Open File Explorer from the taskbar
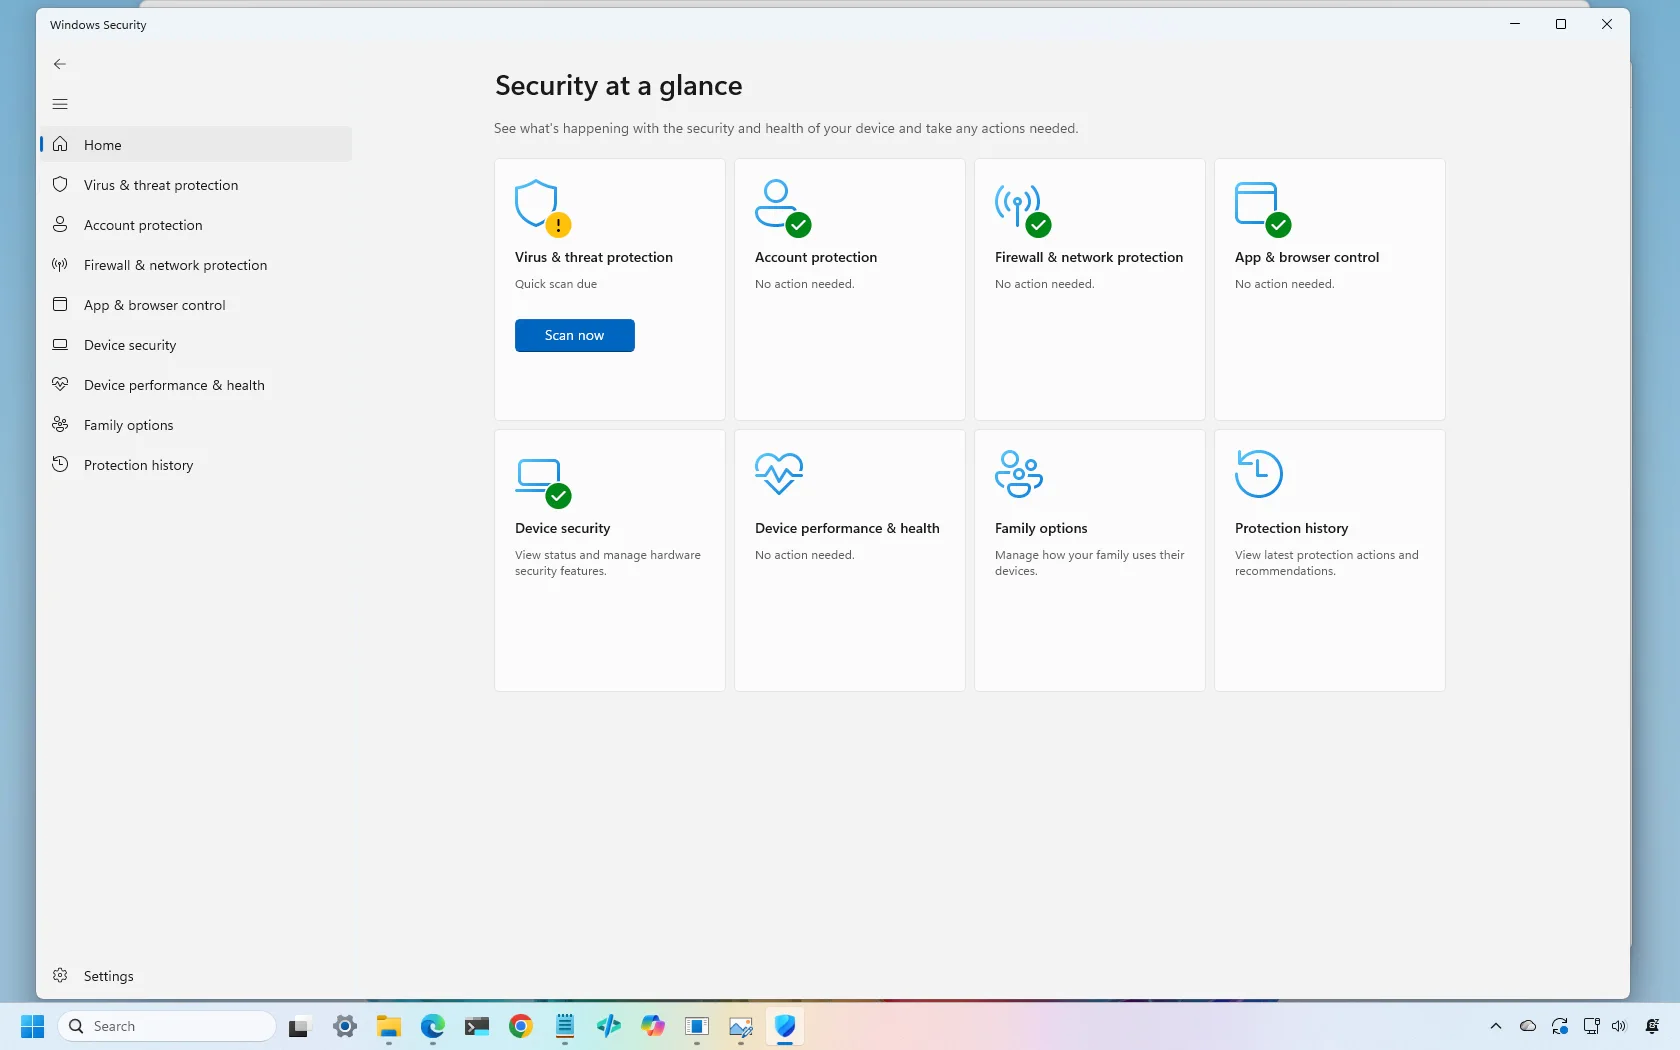 (389, 1026)
